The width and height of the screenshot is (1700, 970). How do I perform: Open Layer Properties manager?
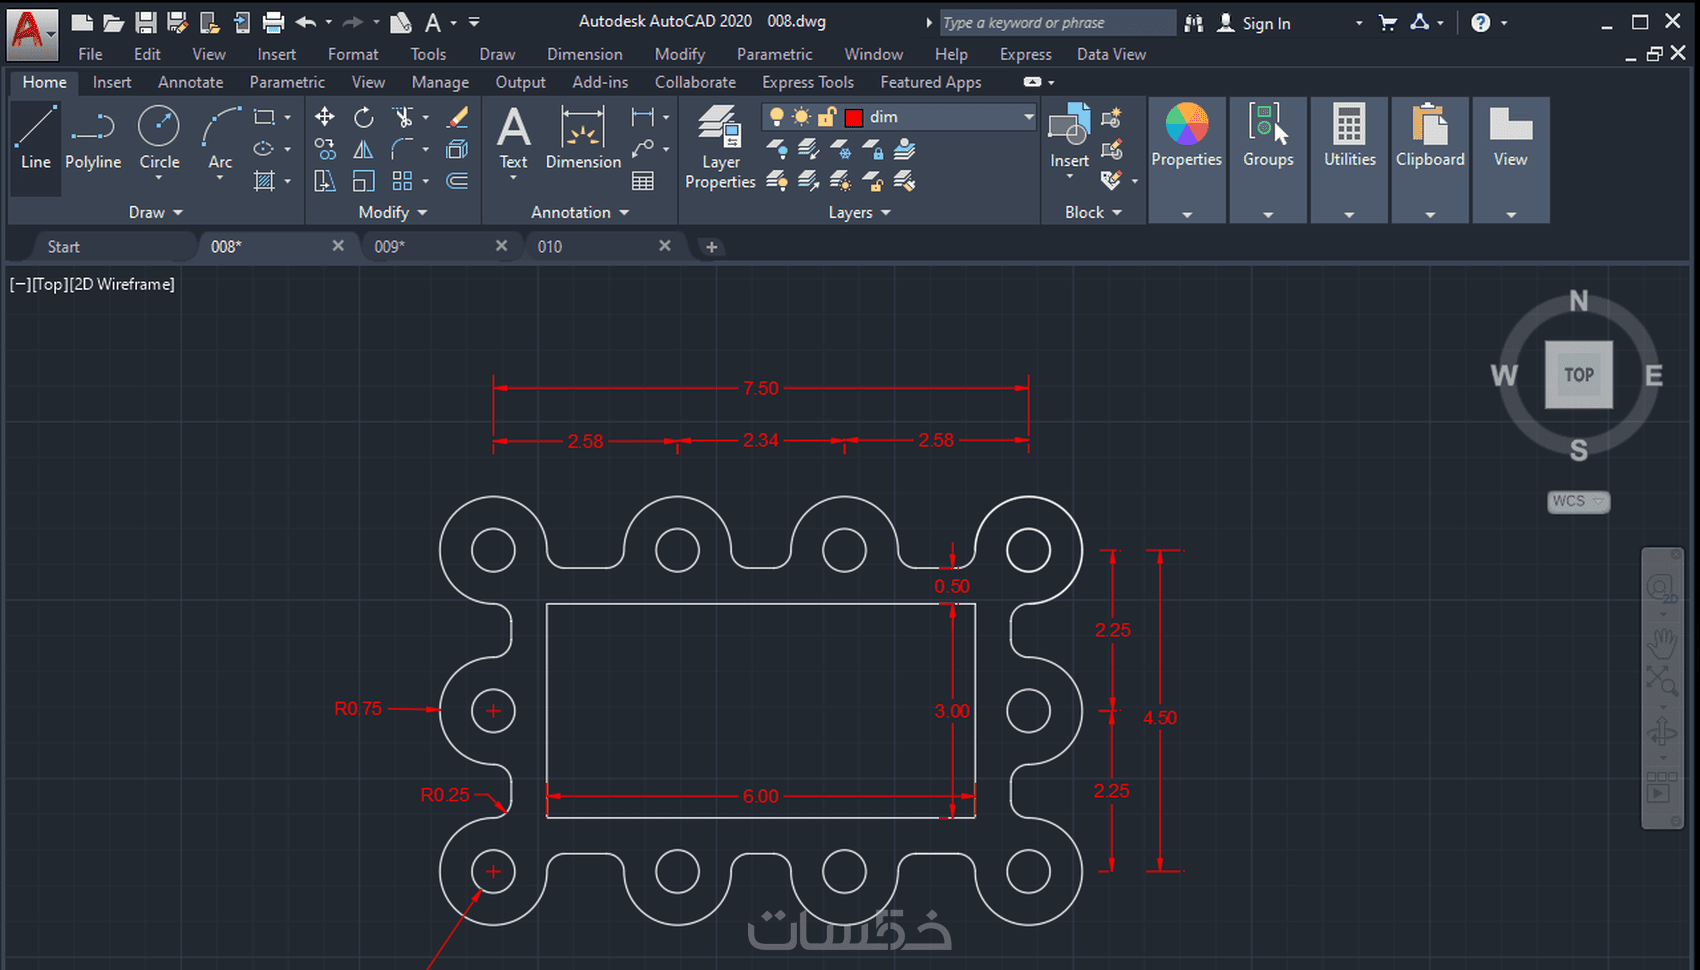720,147
